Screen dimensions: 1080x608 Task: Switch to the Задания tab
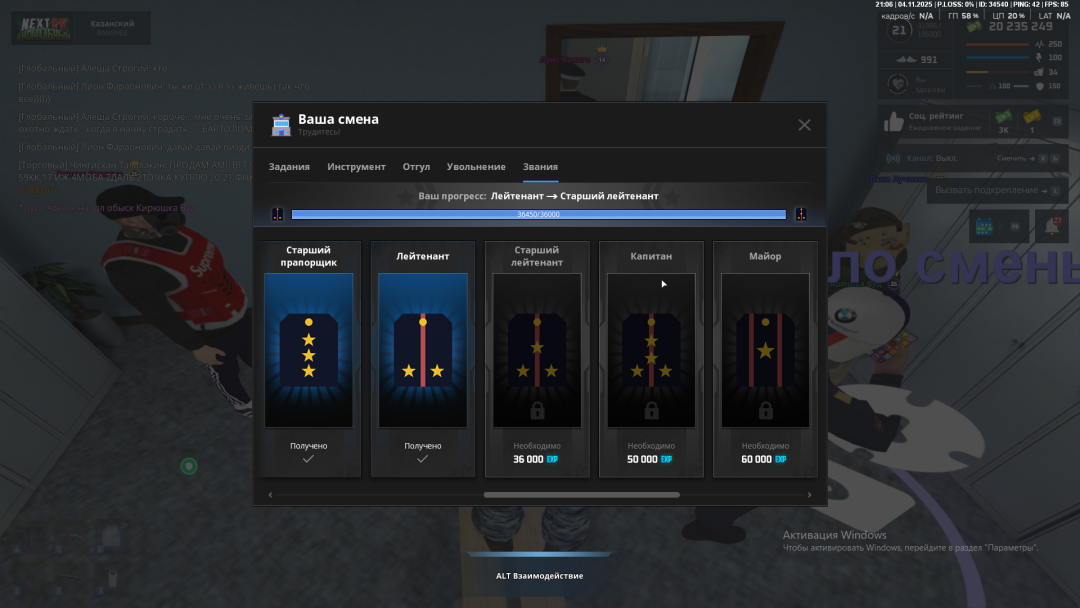[x=289, y=167]
